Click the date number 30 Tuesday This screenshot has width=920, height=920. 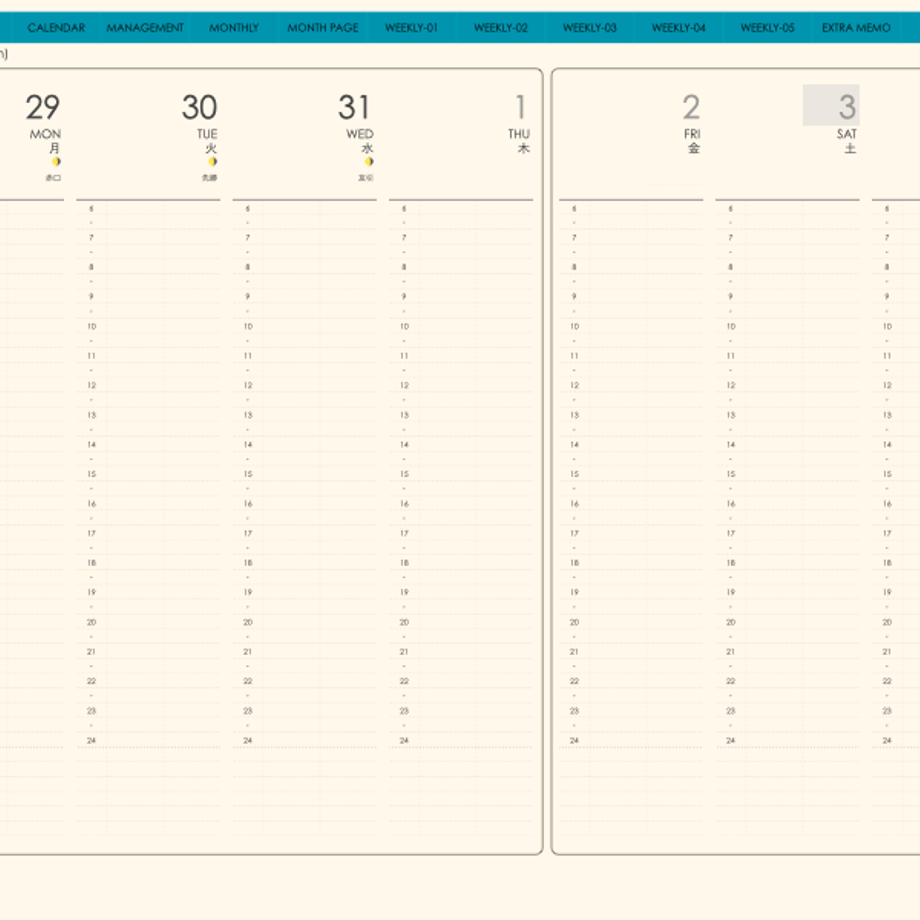point(199,107)
